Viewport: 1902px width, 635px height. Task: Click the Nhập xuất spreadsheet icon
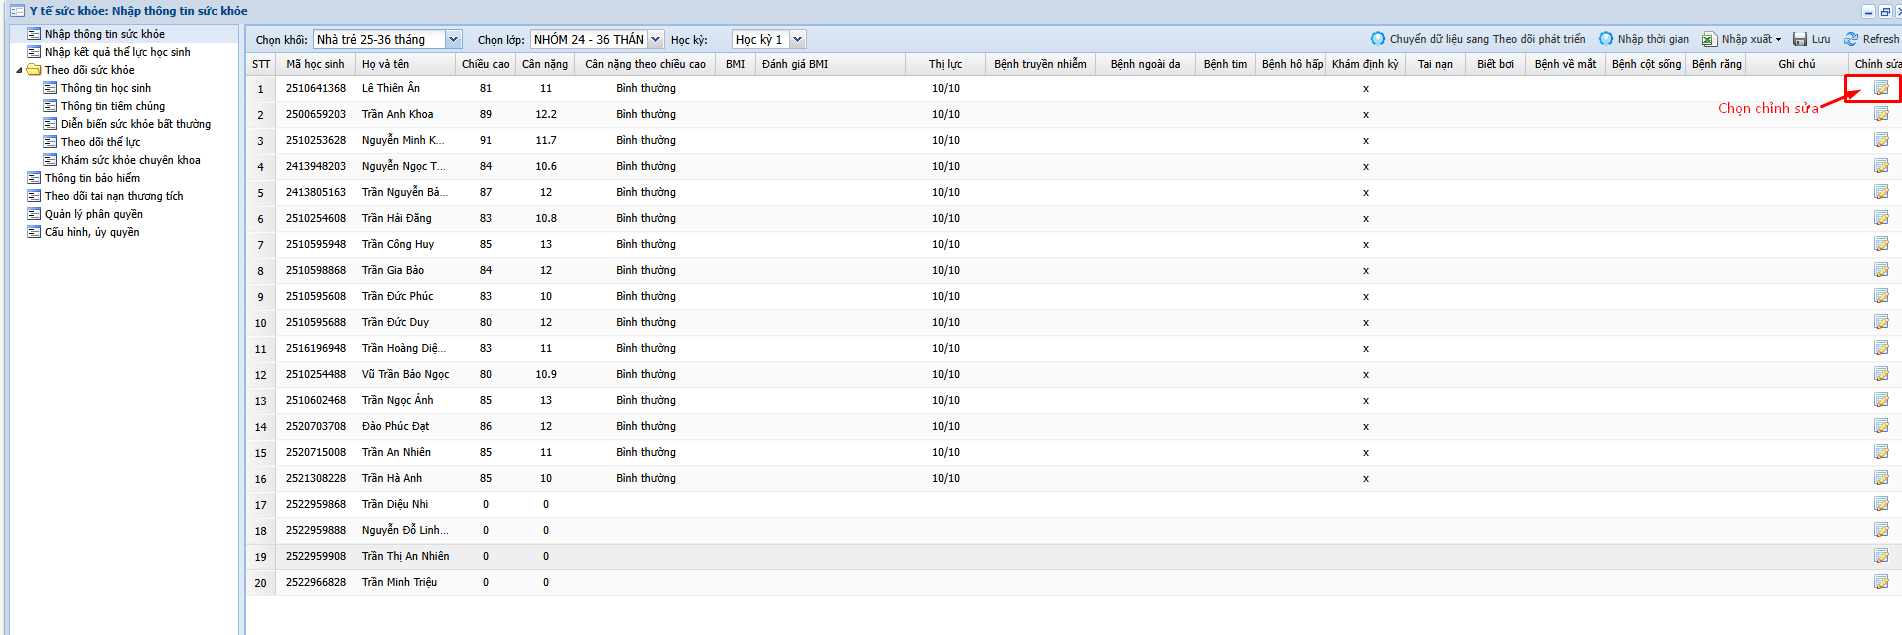(1709, 39)
